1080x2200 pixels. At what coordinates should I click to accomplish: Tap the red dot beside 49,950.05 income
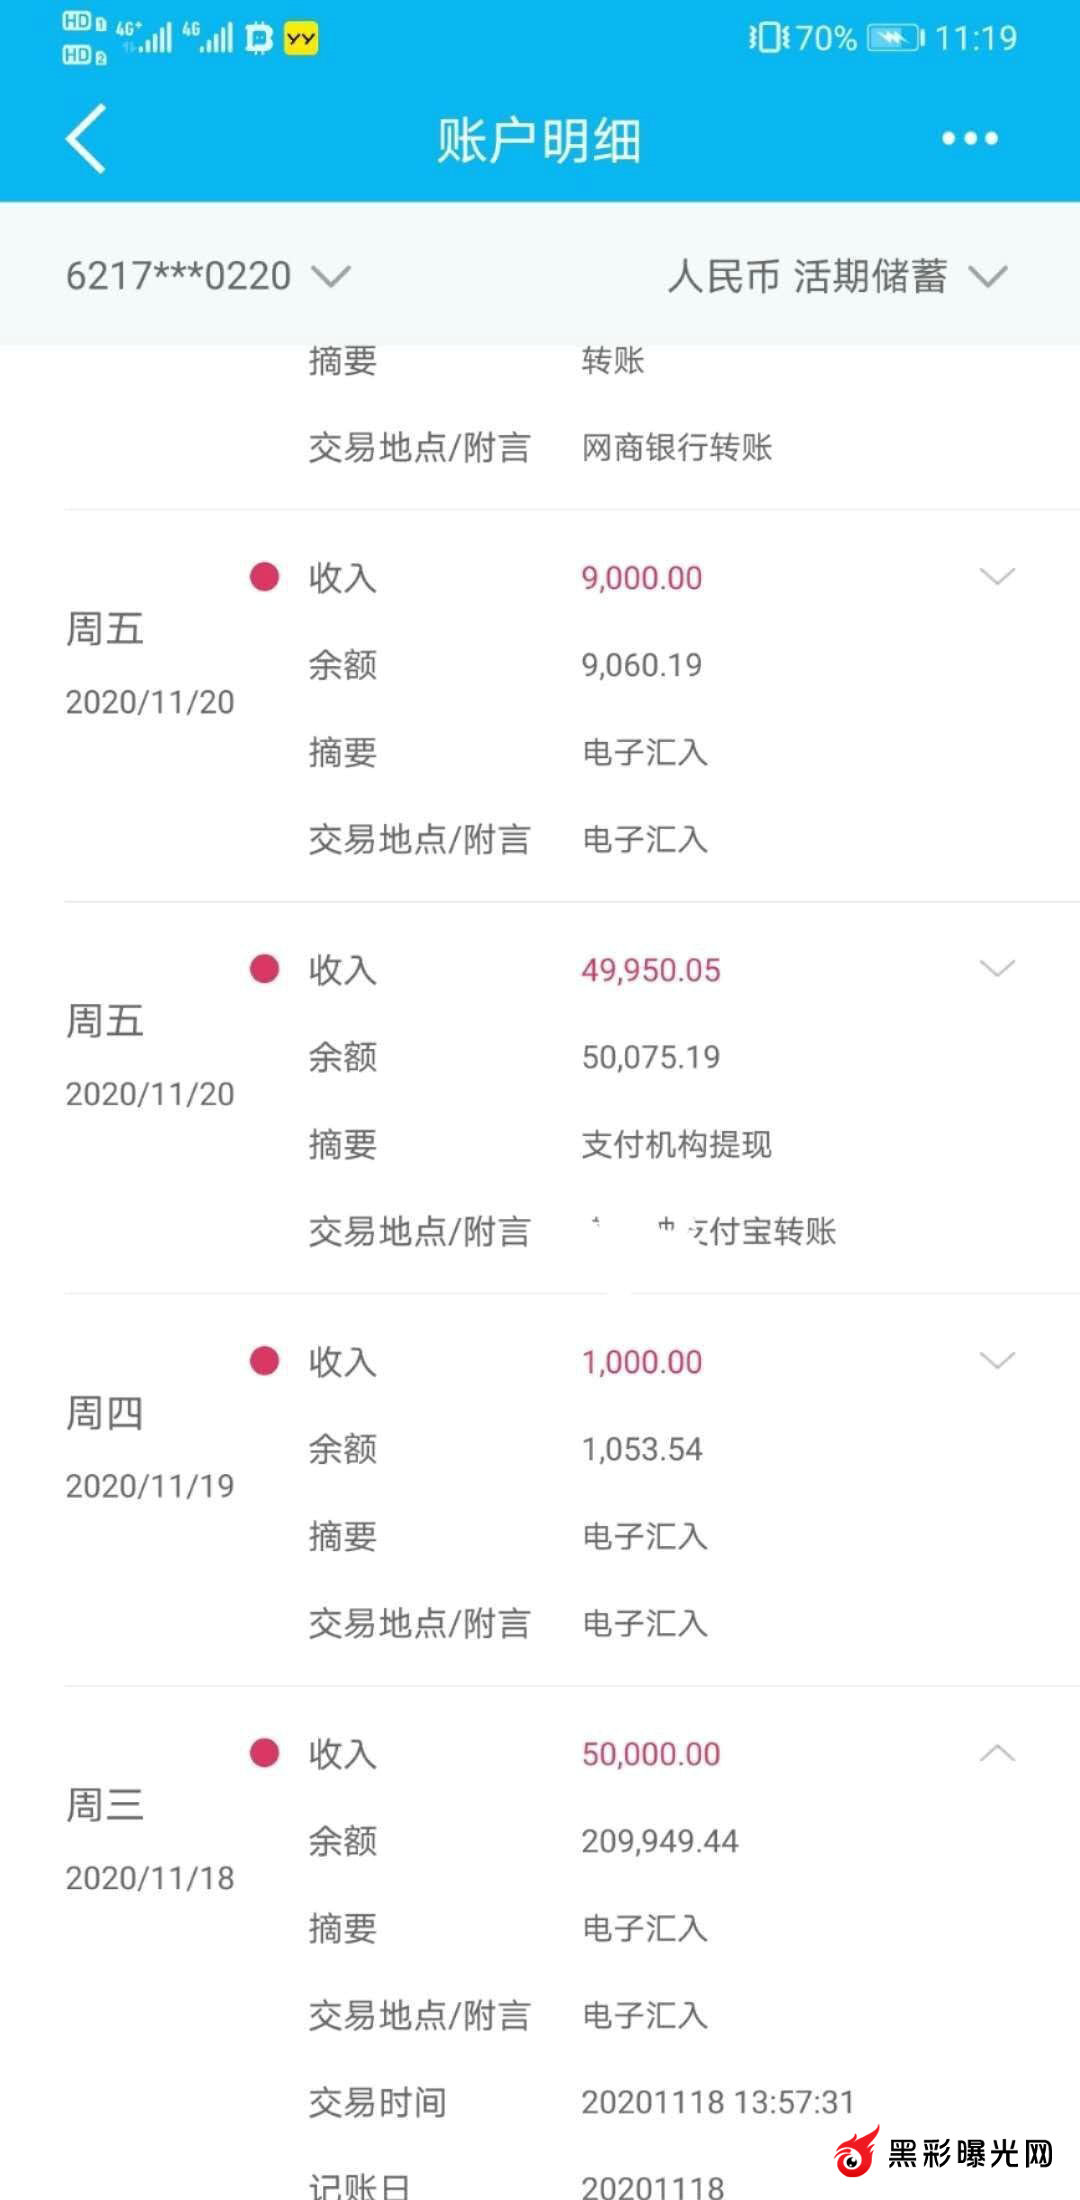click(x=264, y=969)
